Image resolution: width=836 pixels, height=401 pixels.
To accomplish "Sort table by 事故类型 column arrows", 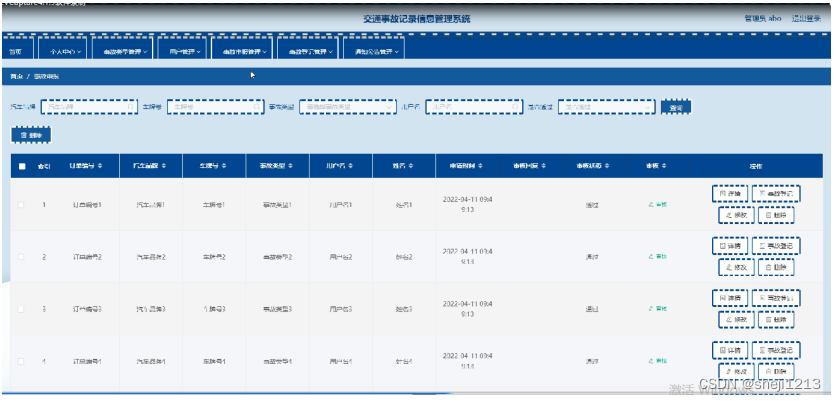I will (x=290, y=166).
